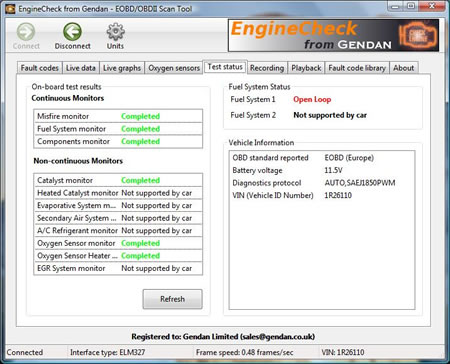
Task: Open the About tab
Action: pyautogui.click(x=403, y=68)
